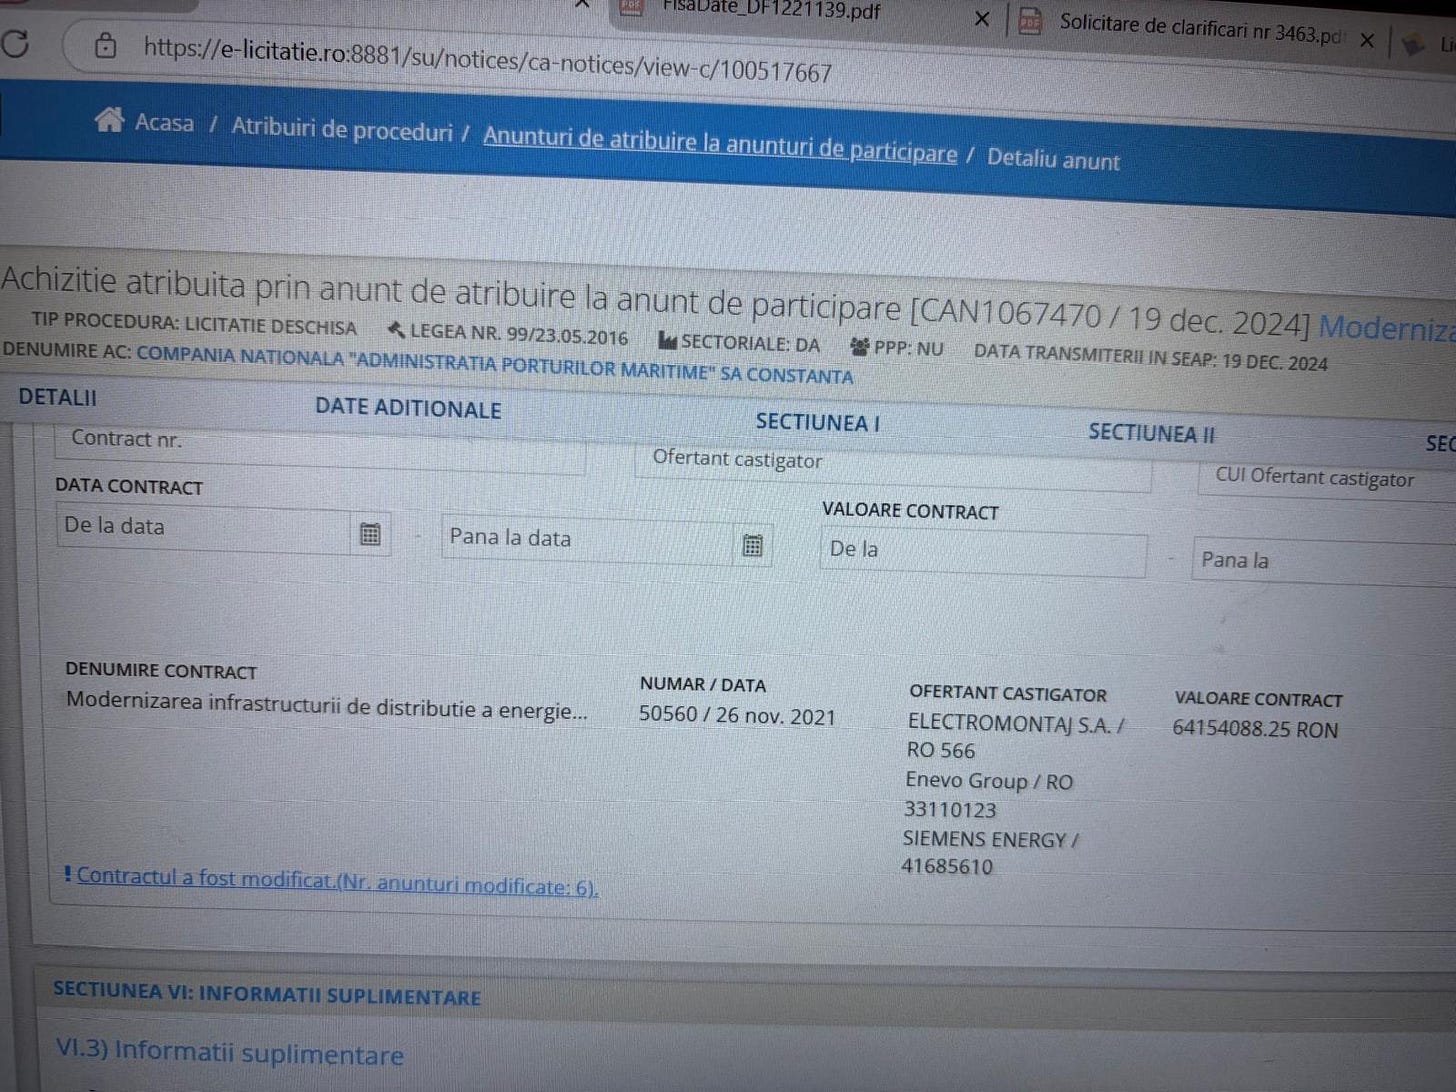Click Detaliu anunt breadcrumb text
This screenshot has width=1456, height=1092.
(1053, 159)
